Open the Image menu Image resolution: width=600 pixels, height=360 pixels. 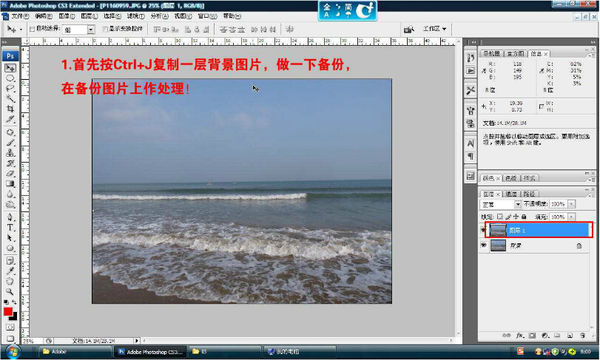(x=66, y=16)
